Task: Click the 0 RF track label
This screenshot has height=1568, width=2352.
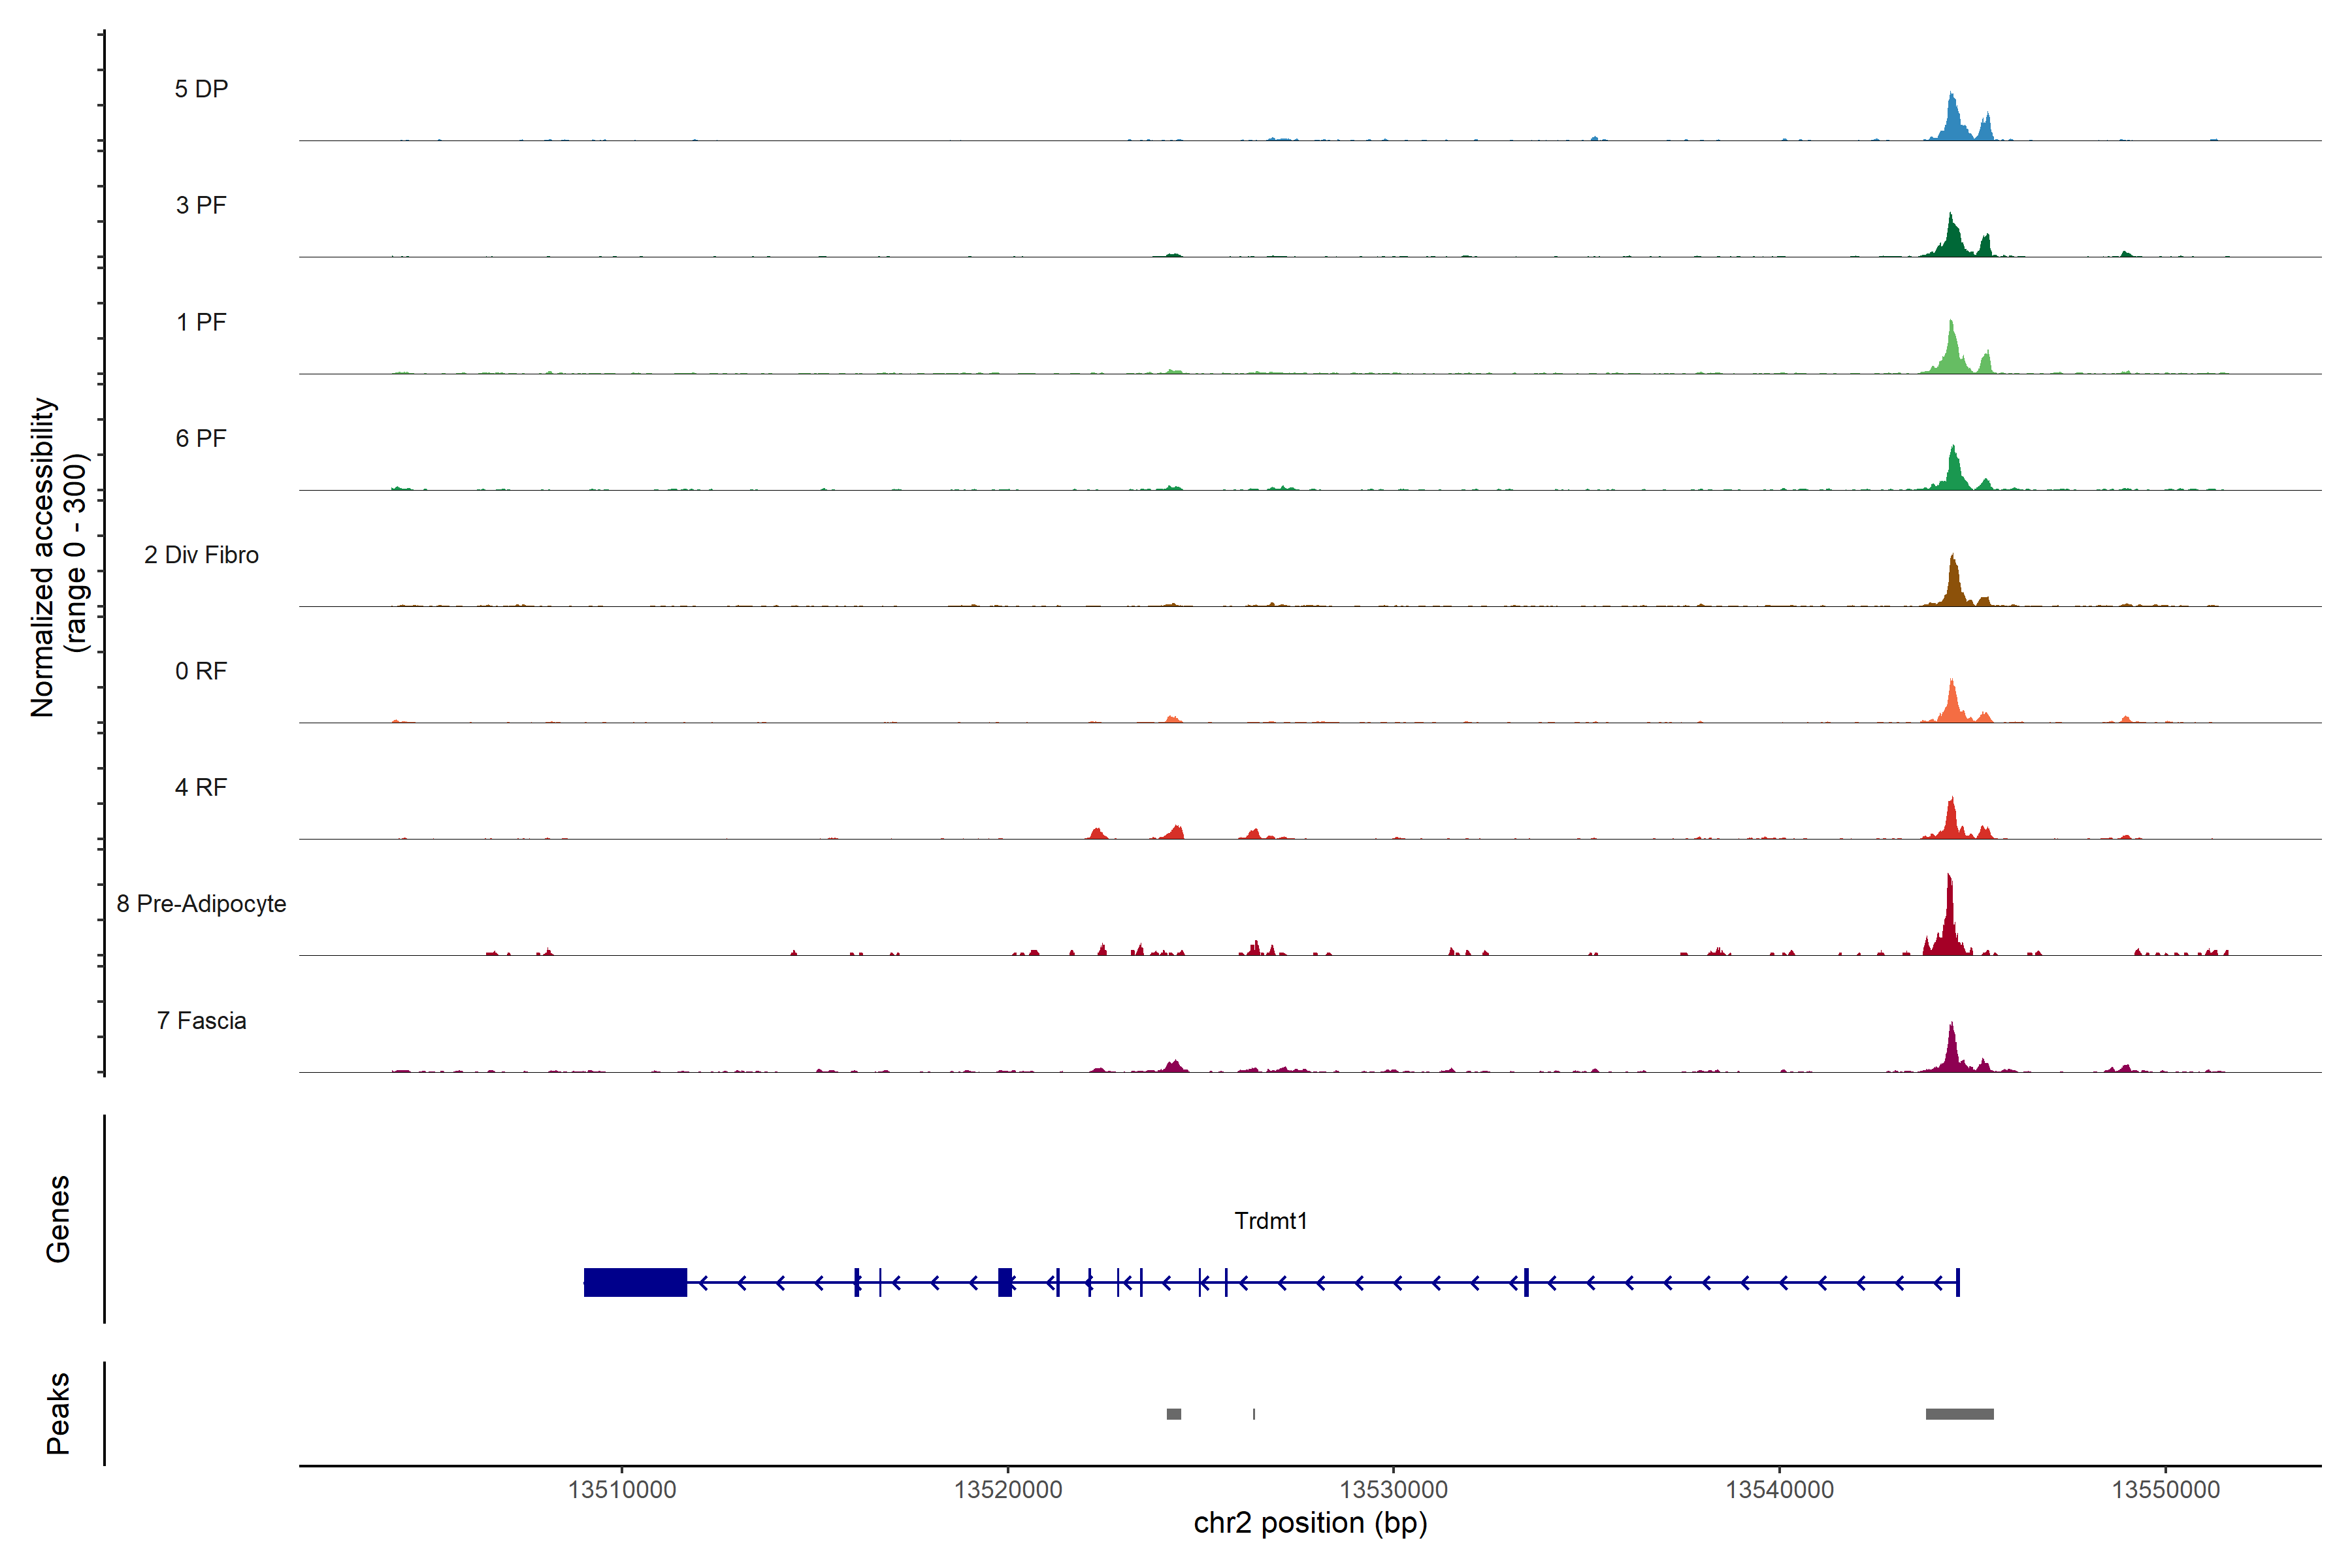Action: click(201, 671)
